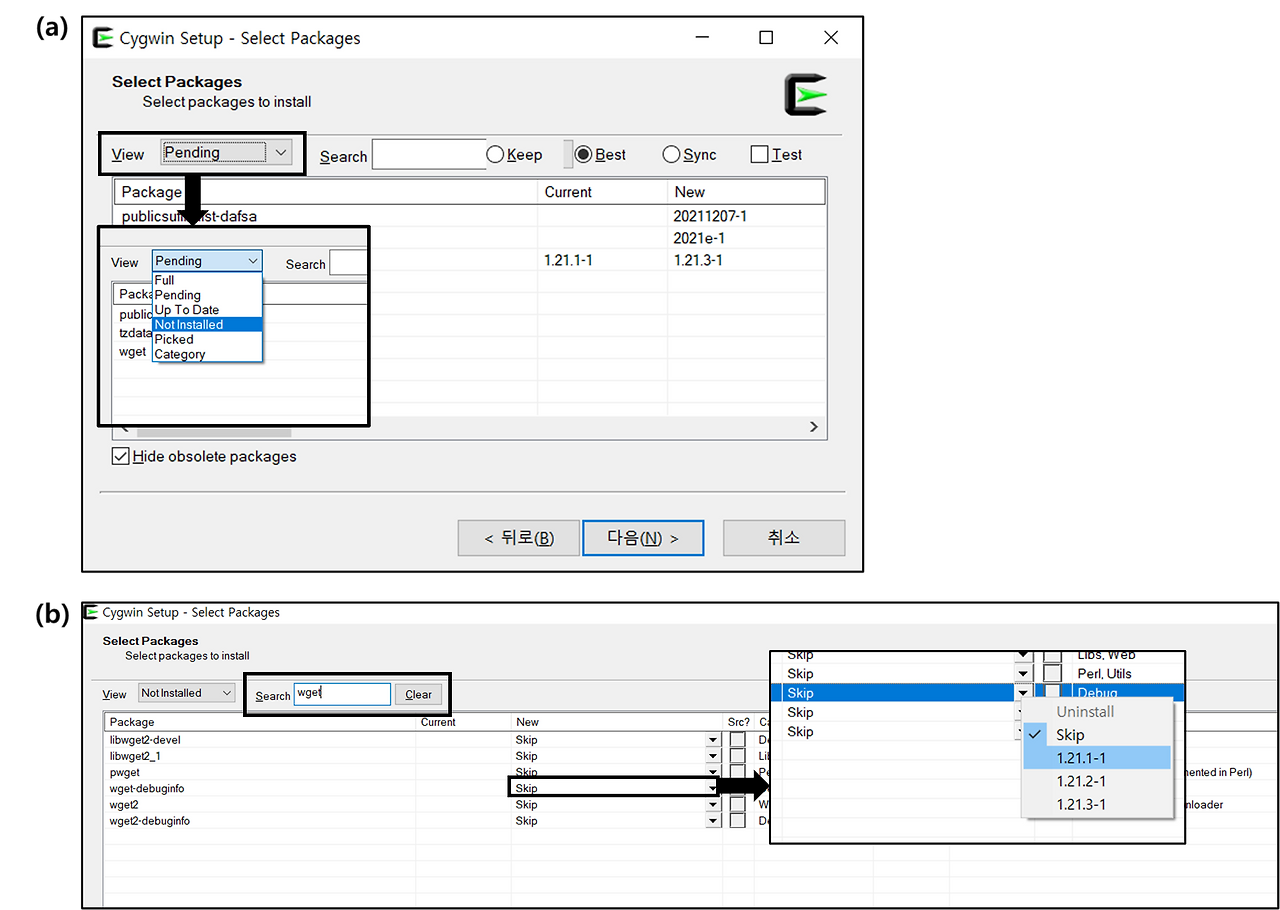Select Not Installed from the View list

click(x=189, y=324)
